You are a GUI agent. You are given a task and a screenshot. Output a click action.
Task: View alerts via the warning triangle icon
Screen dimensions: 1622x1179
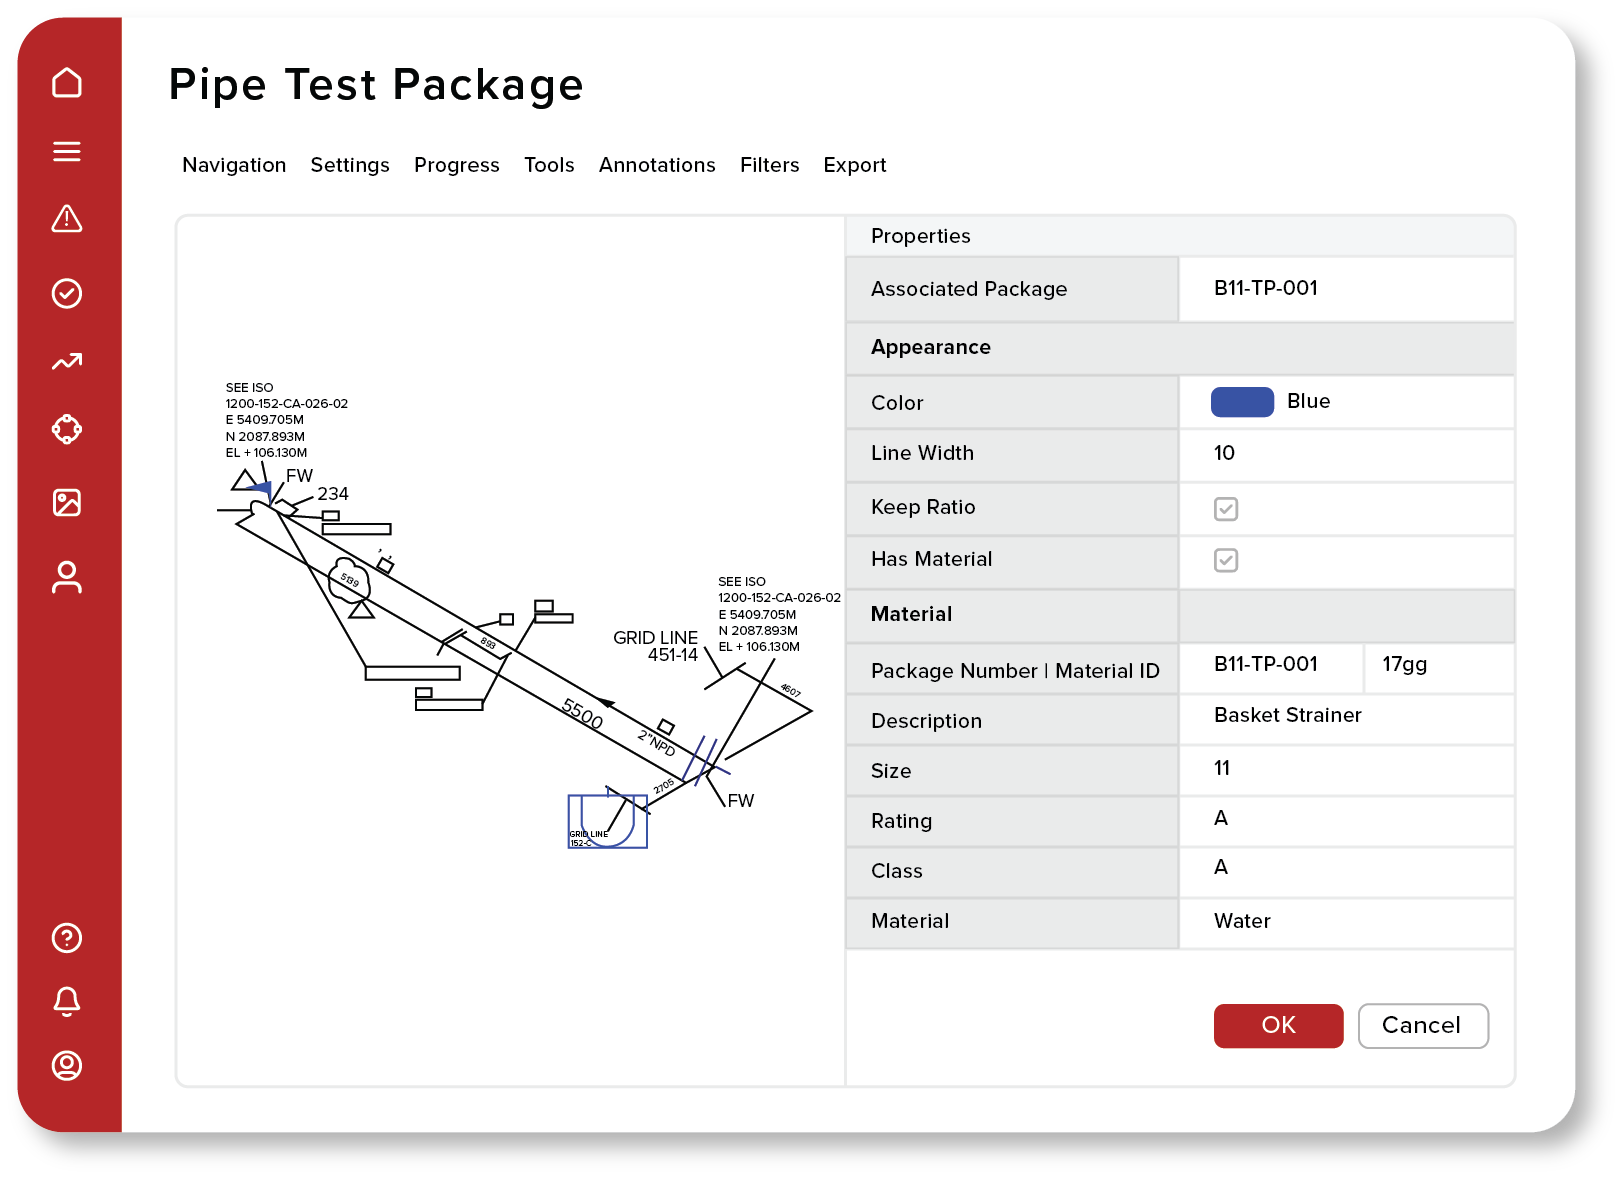click(x=66, y=219)
